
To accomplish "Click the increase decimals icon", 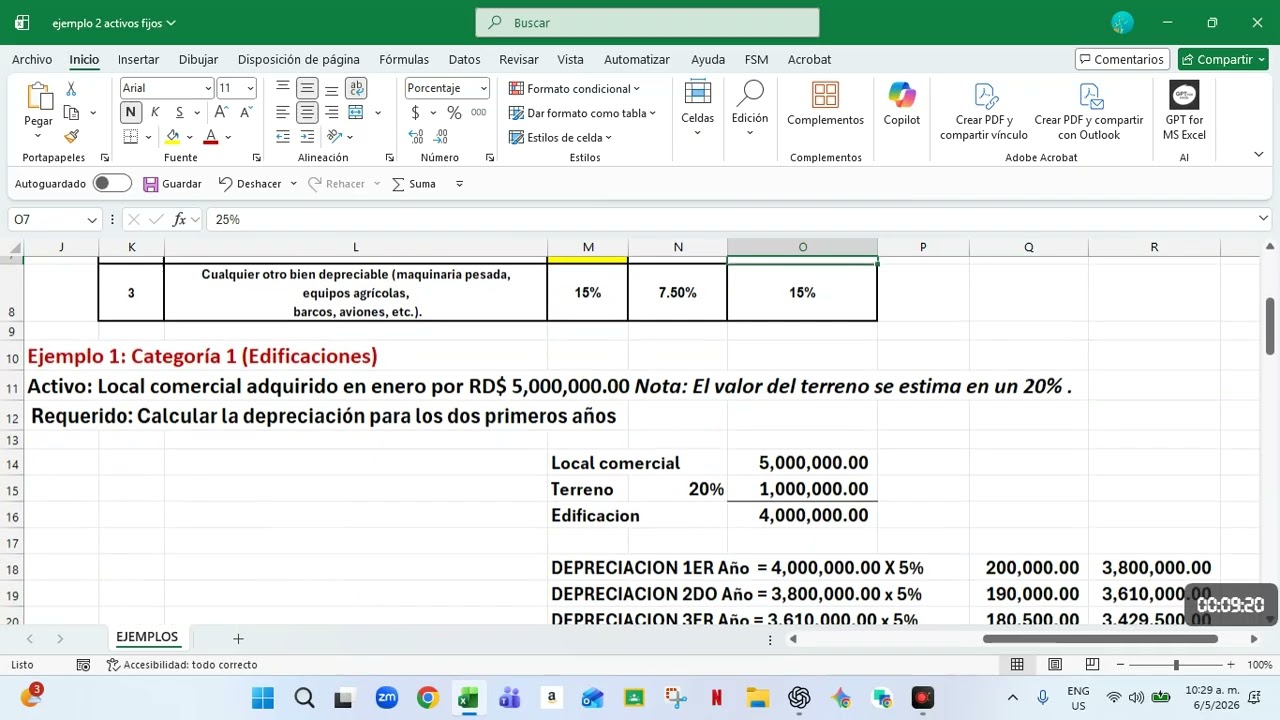I will pos(416,136).
